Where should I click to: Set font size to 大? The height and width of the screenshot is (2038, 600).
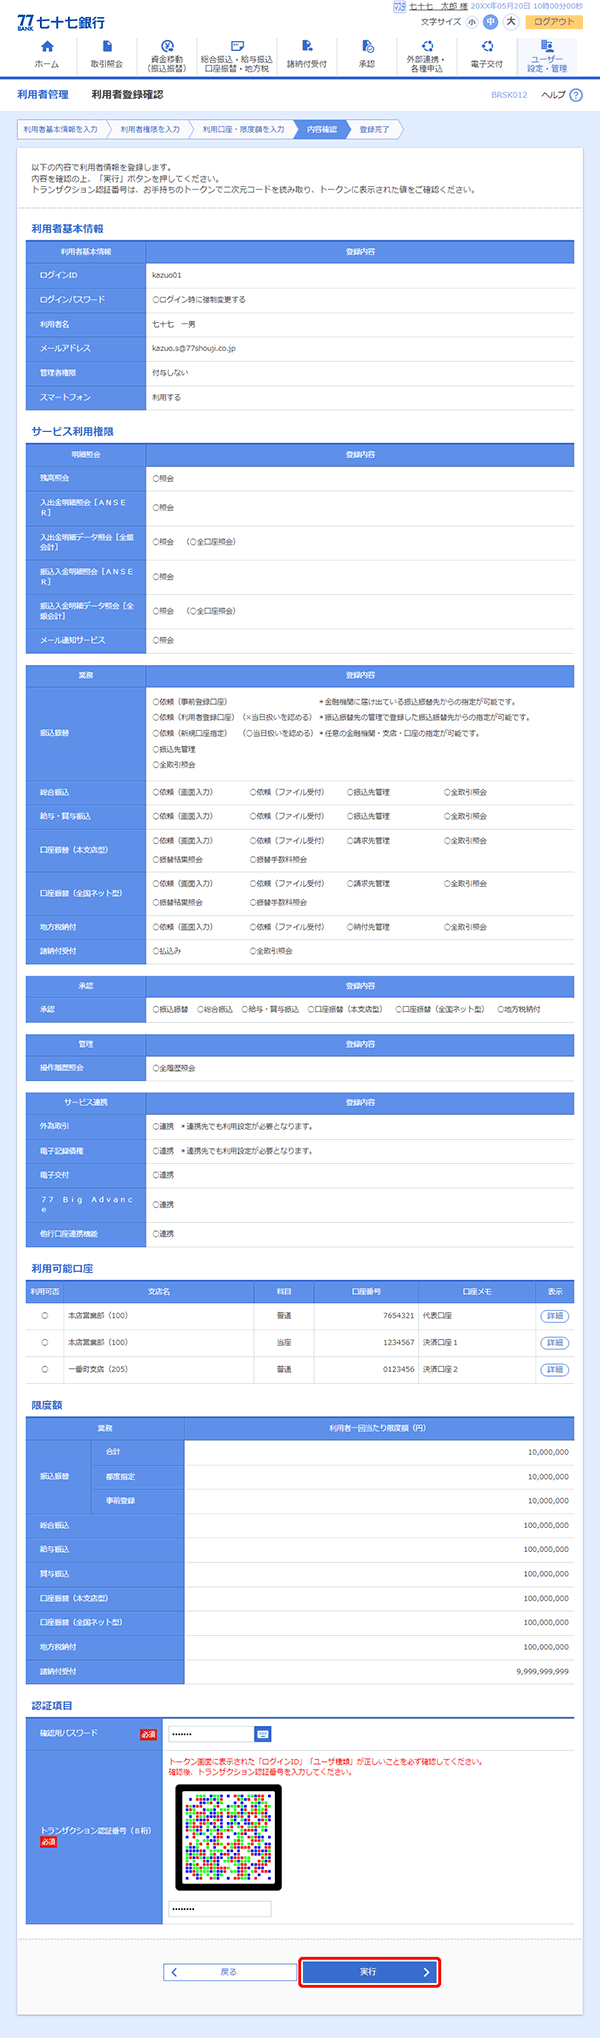pos(511,22)
